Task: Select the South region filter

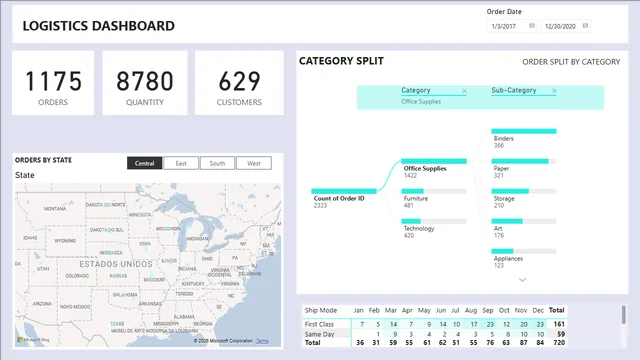Action: pos(217,163)
